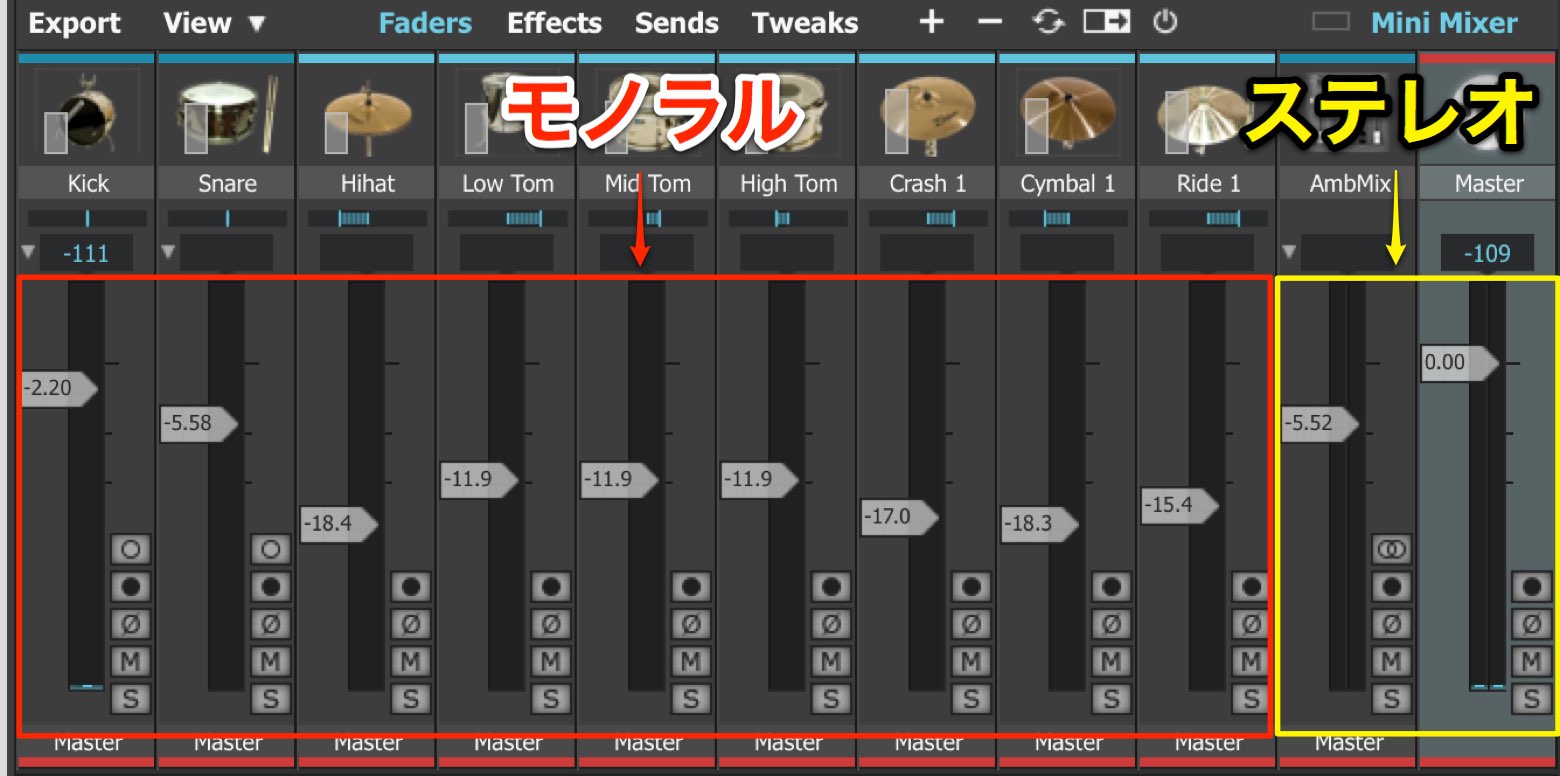Viewport: 1560px width, 776px height.
Task: Mute the Master channel
Action: click(x=1530, y=661)
